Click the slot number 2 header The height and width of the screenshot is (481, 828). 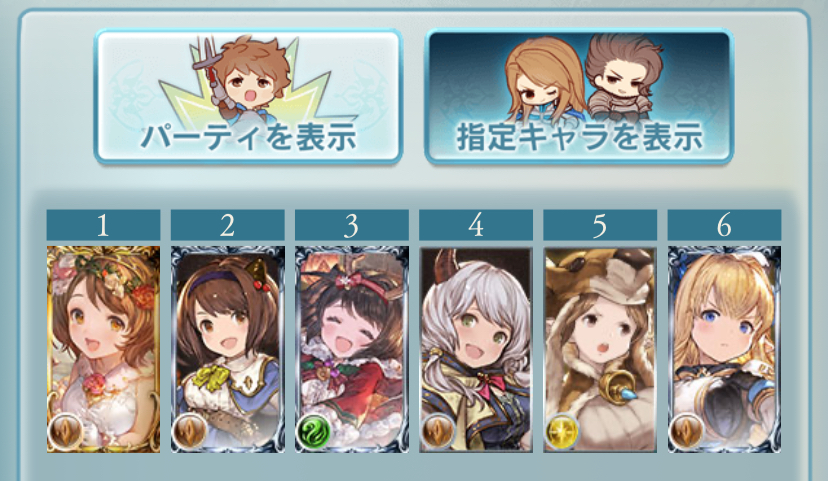pyautogui.click(x=228, y=225)
